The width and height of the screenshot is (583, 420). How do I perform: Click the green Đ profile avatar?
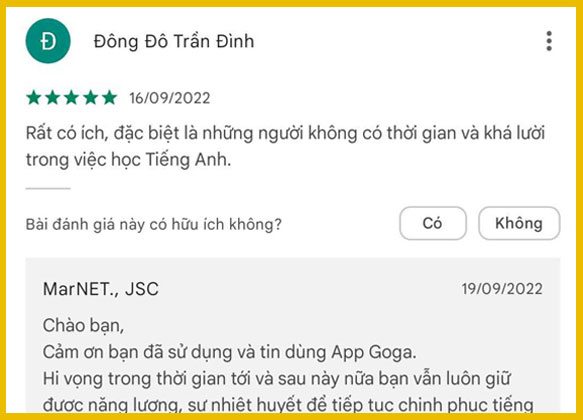click(48, 41)
